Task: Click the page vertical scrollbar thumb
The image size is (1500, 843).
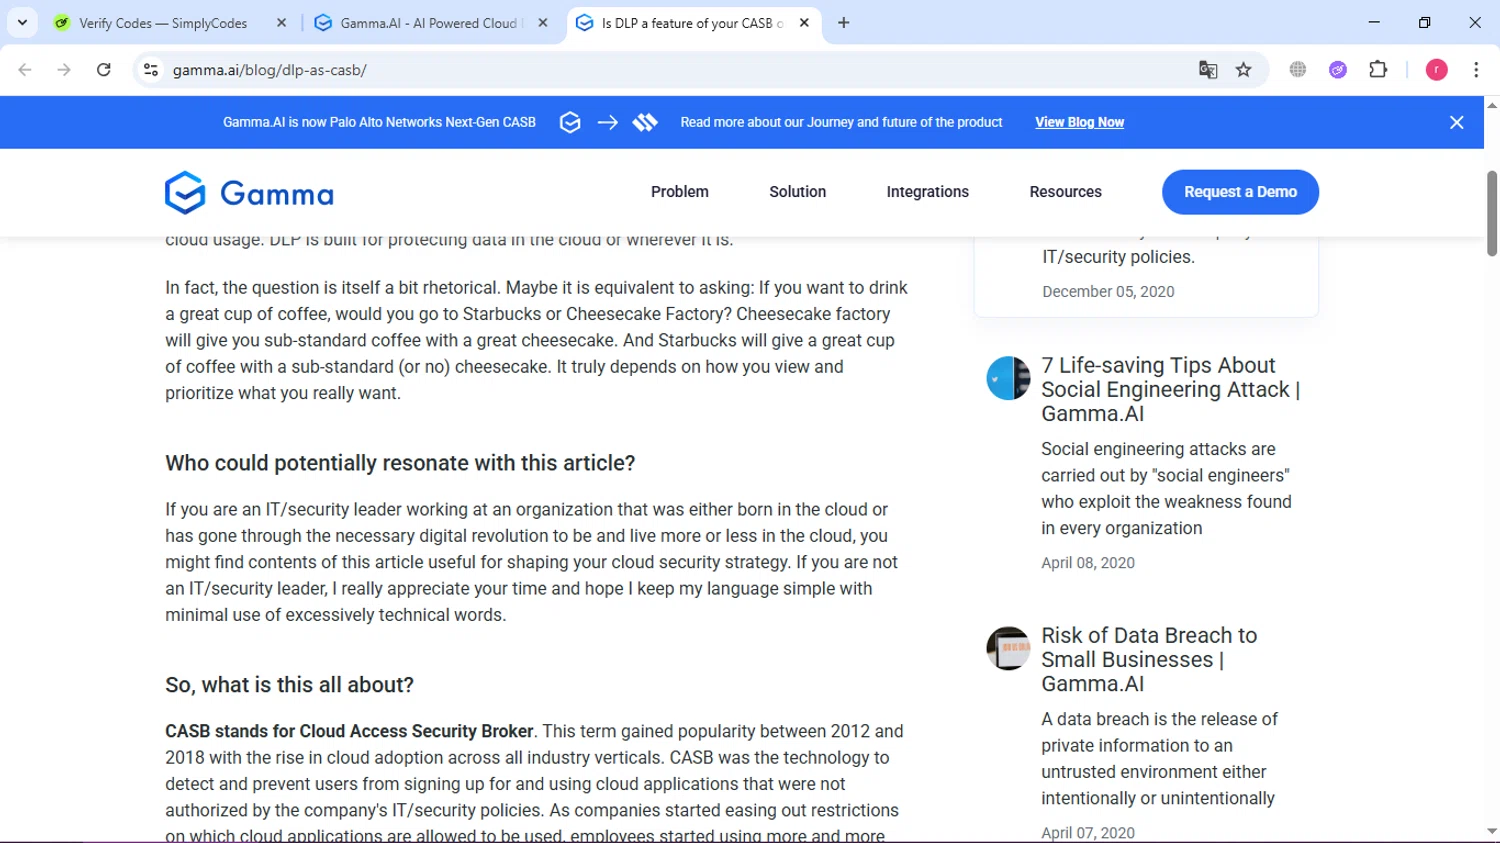Action: (x=1492, y=213)
